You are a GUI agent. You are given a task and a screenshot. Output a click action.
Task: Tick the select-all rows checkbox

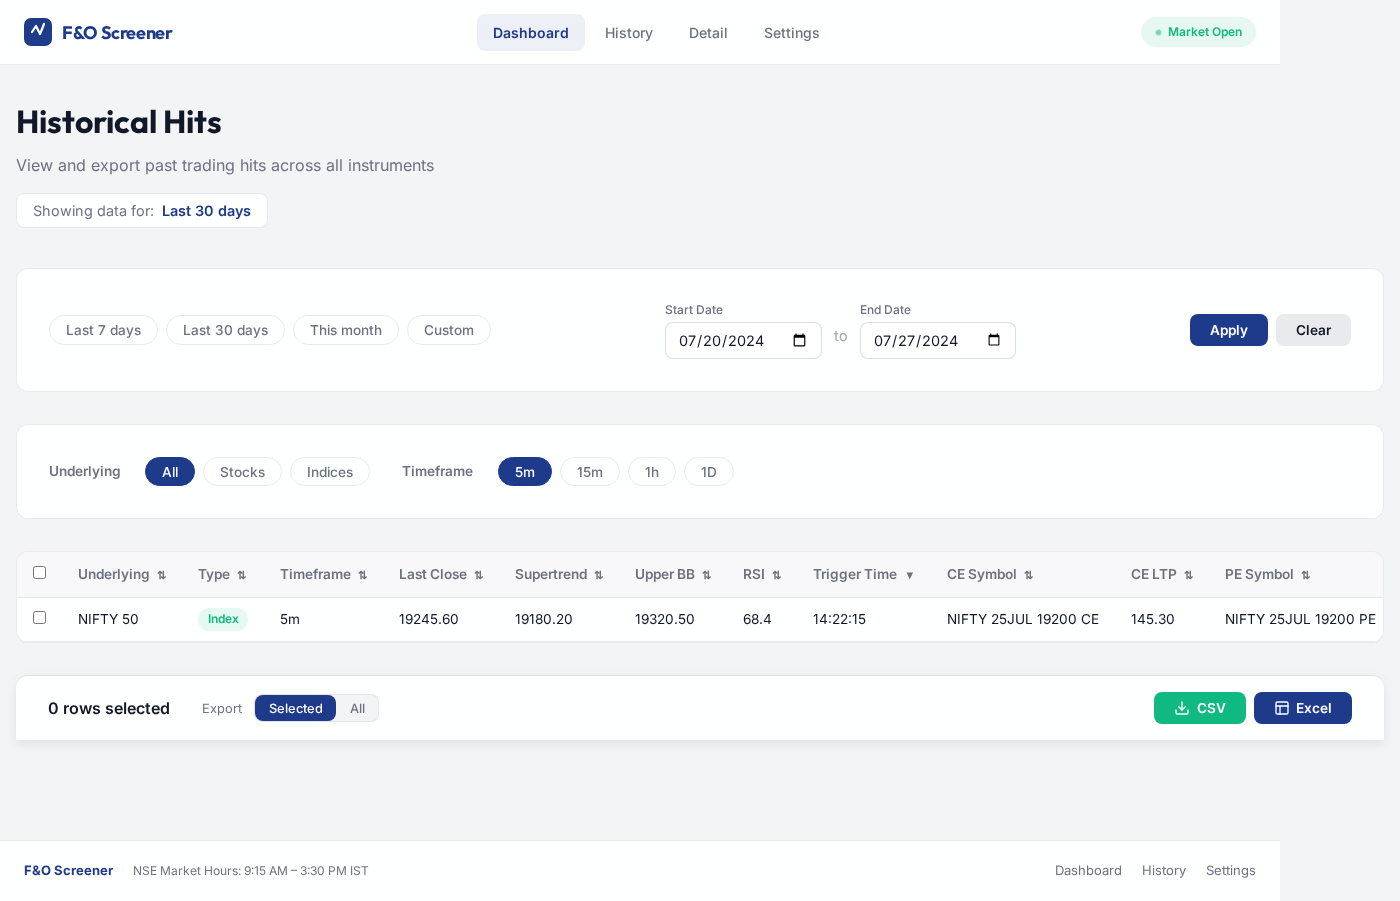tap(40, 573)
